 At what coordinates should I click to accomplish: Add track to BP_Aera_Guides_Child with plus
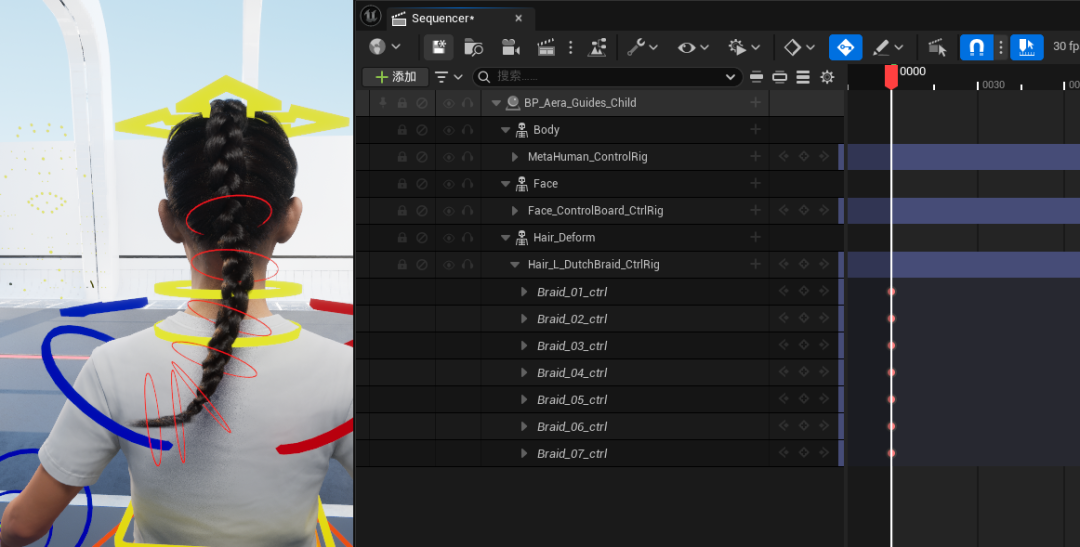click(x=756, y=103)
